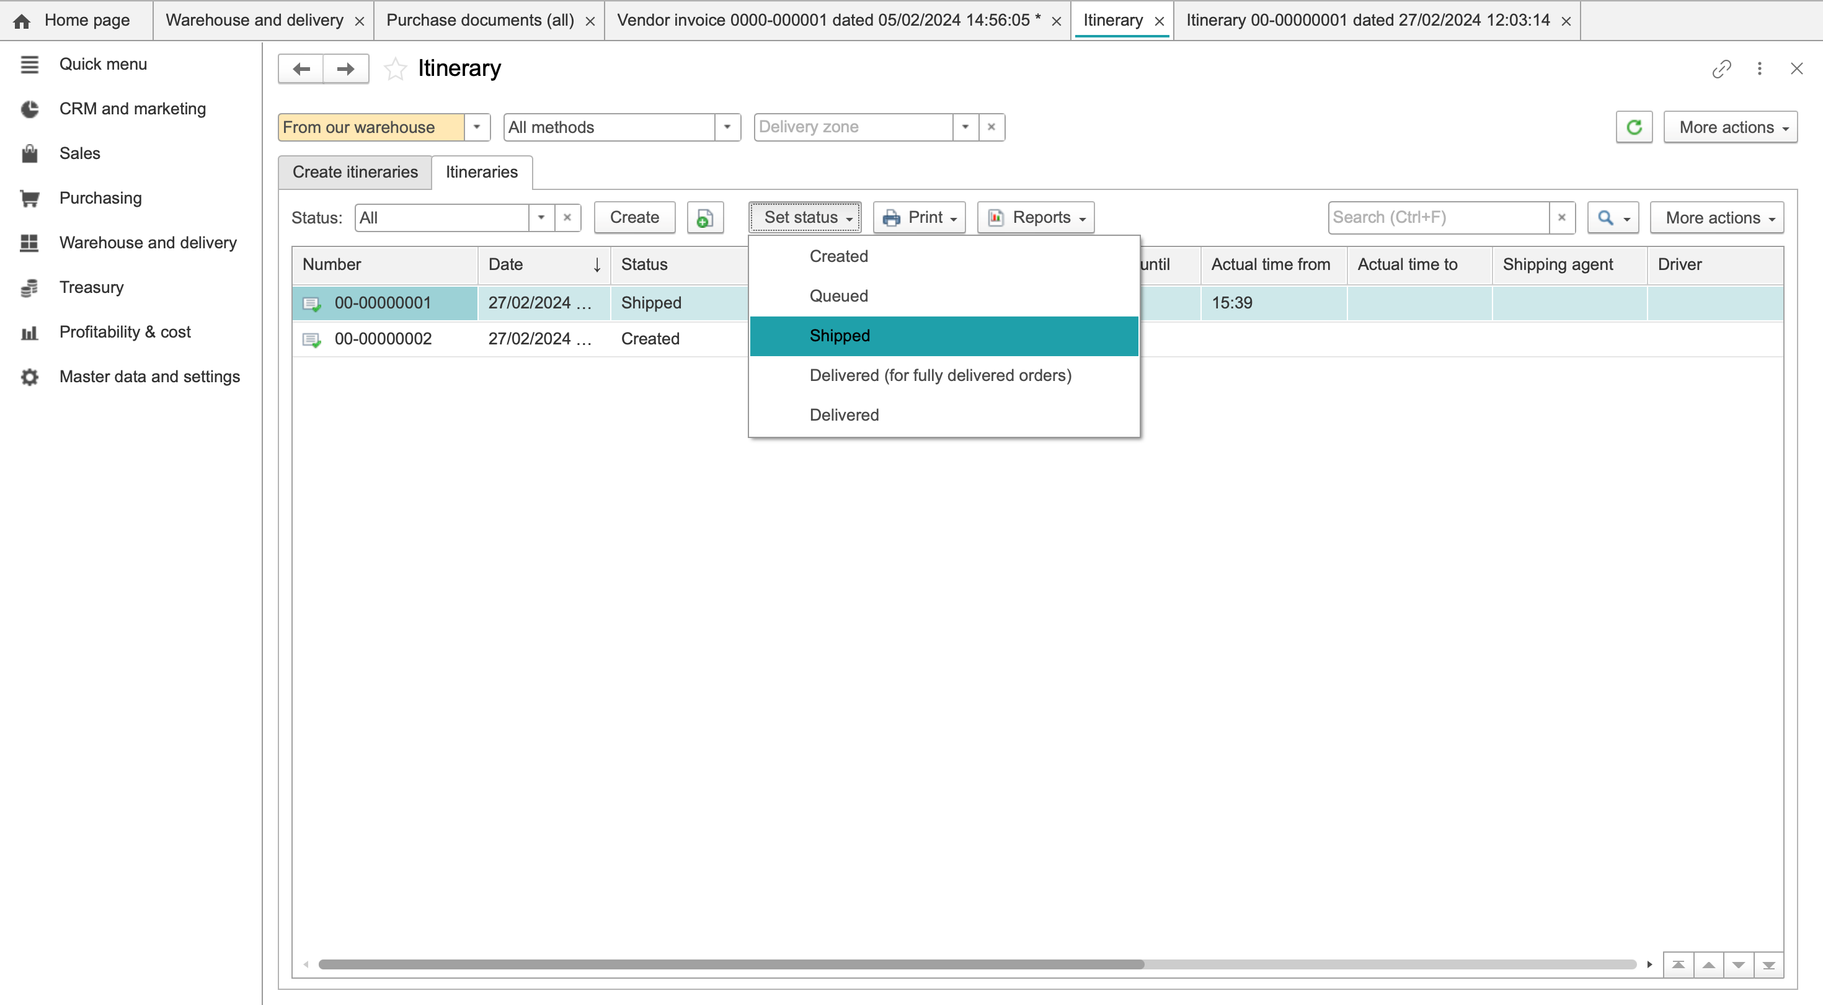Clear the Status filter value

tap(567, 217)
